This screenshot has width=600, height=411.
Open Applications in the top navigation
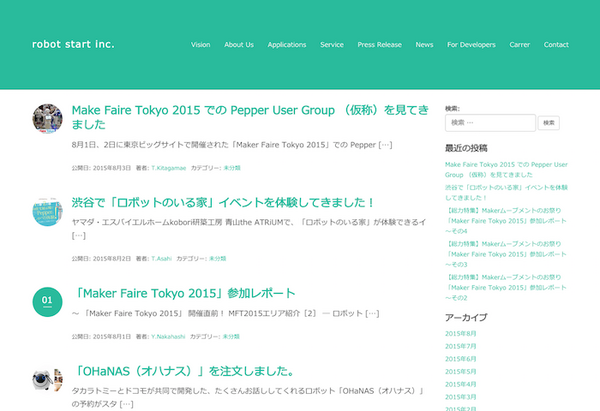[x=287, y=45]
